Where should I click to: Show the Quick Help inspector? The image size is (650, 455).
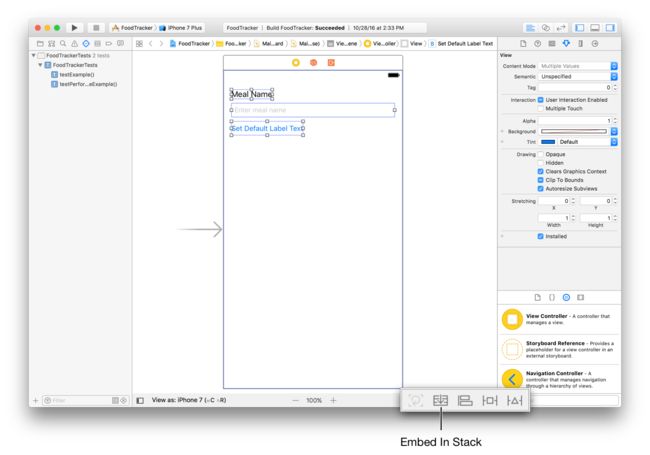pyautogui.click(x=538, y=44)
